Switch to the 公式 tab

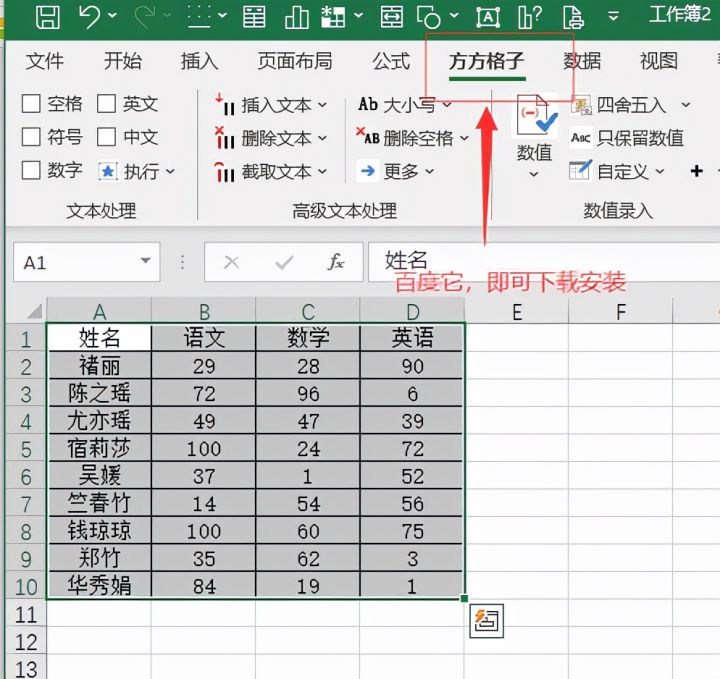pos(391,61)
